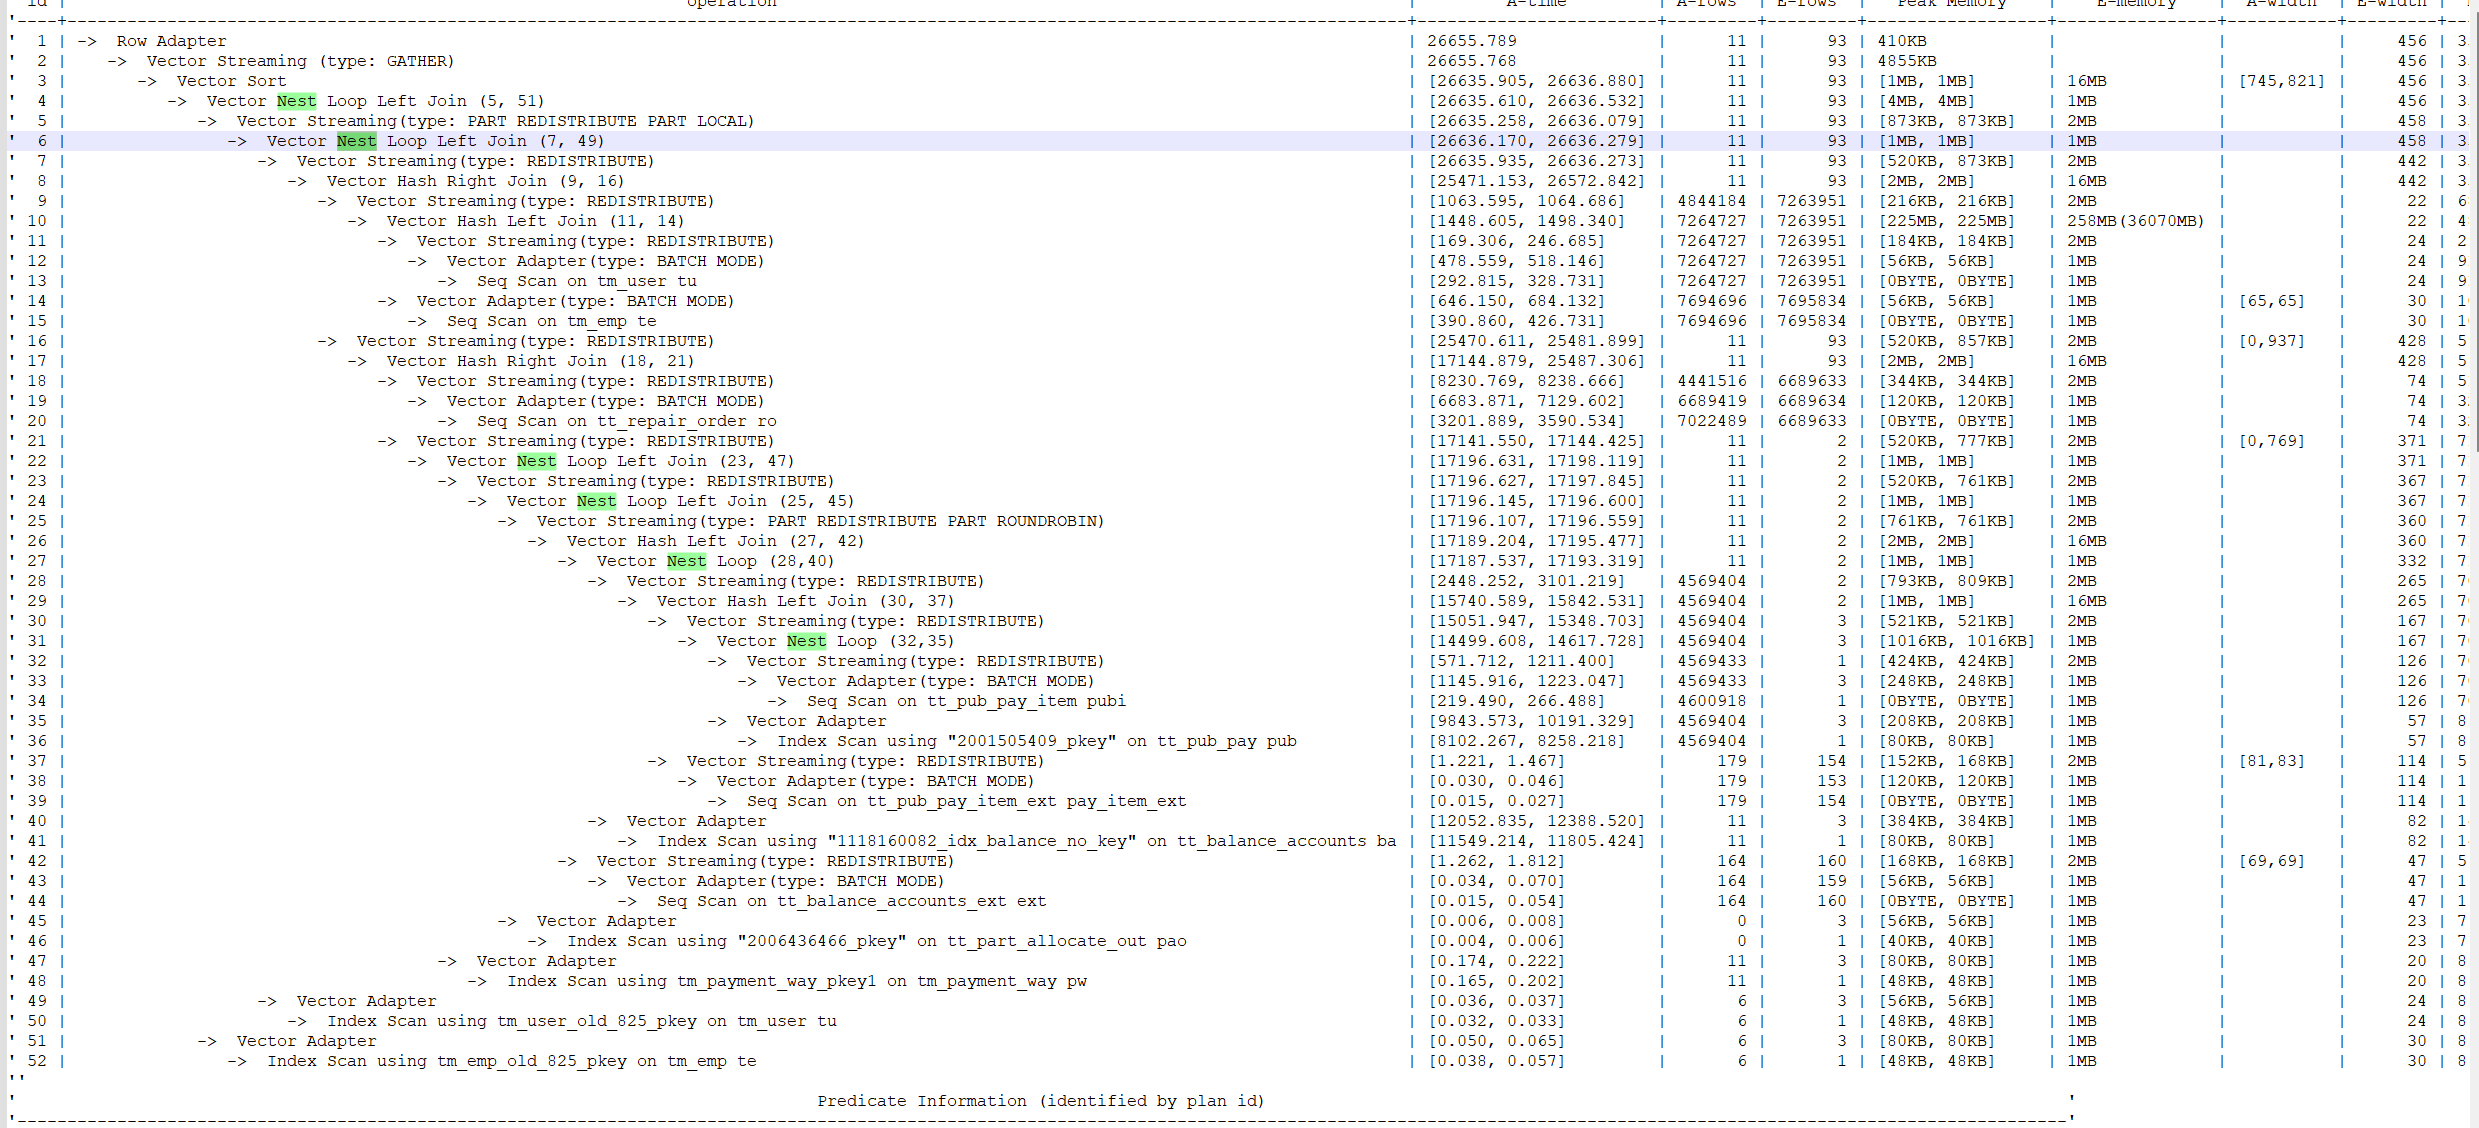Click the A-time value '26655.789' in row 1
This screenshot has width=2479, height=1128.
pos(1471,41)
